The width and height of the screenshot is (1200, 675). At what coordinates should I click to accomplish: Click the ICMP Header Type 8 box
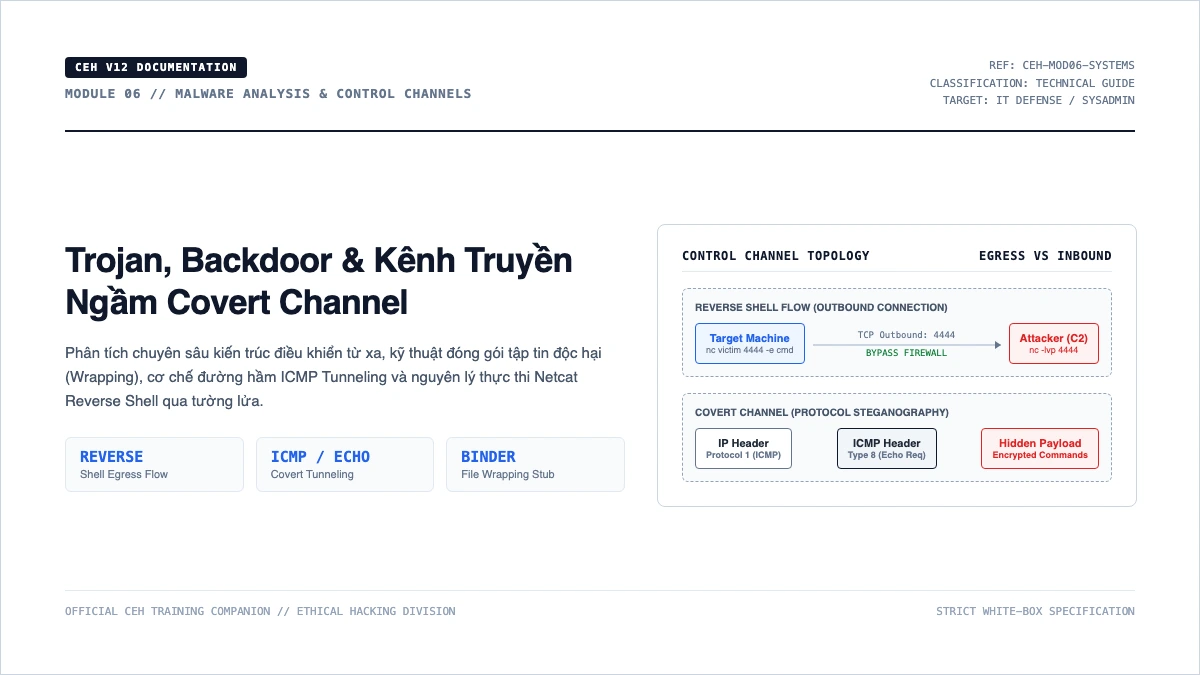(x=887, y=448)
